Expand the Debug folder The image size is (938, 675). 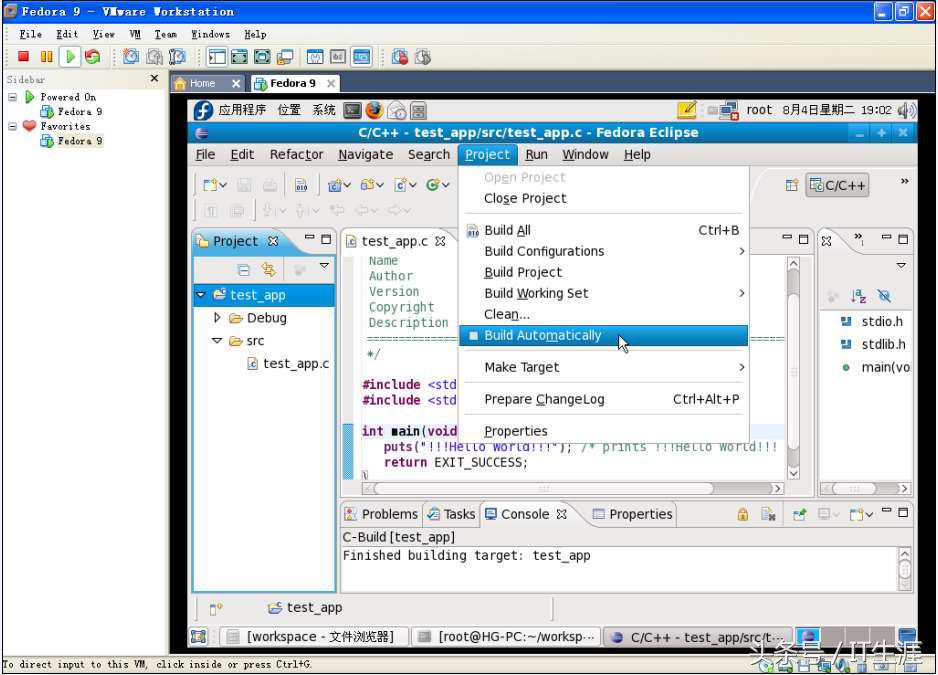tap(216, 317)
